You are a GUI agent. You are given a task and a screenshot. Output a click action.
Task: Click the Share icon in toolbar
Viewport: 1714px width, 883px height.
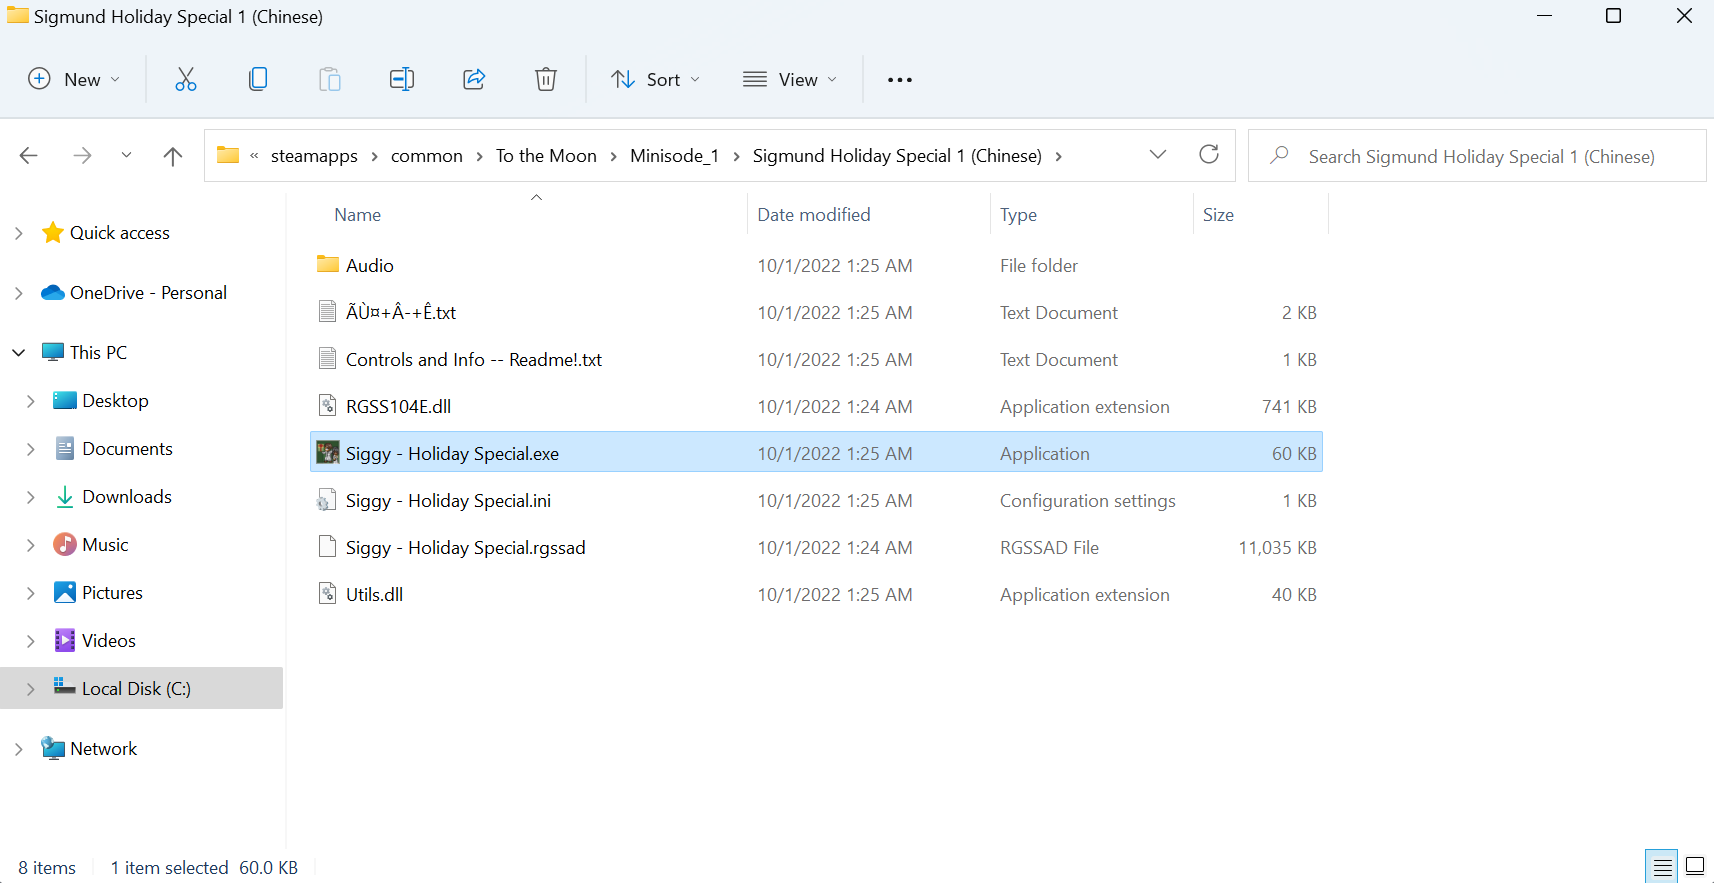click(x=474, y=80)
